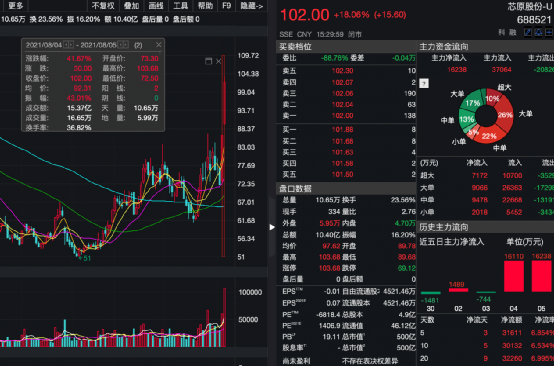Screen dimensions: 554x366
Task: Close the interval statistics popup
Action: [x=159, y=45]
